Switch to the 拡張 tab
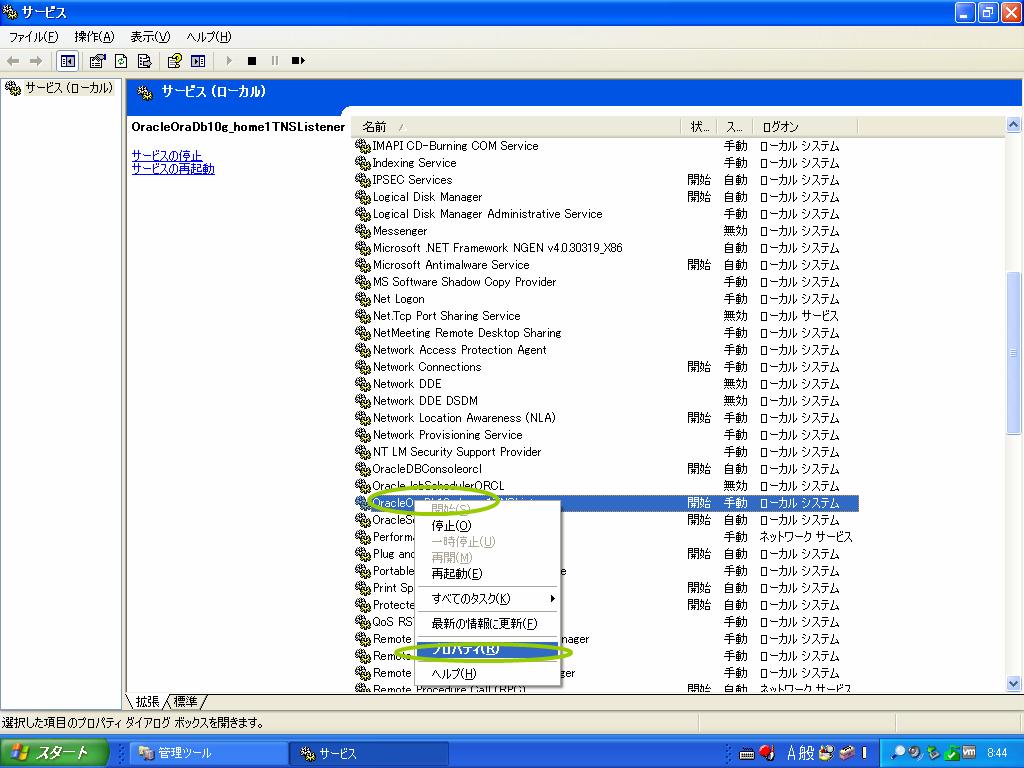This screenshot has width=1024, height=768. tap(147, 701)
